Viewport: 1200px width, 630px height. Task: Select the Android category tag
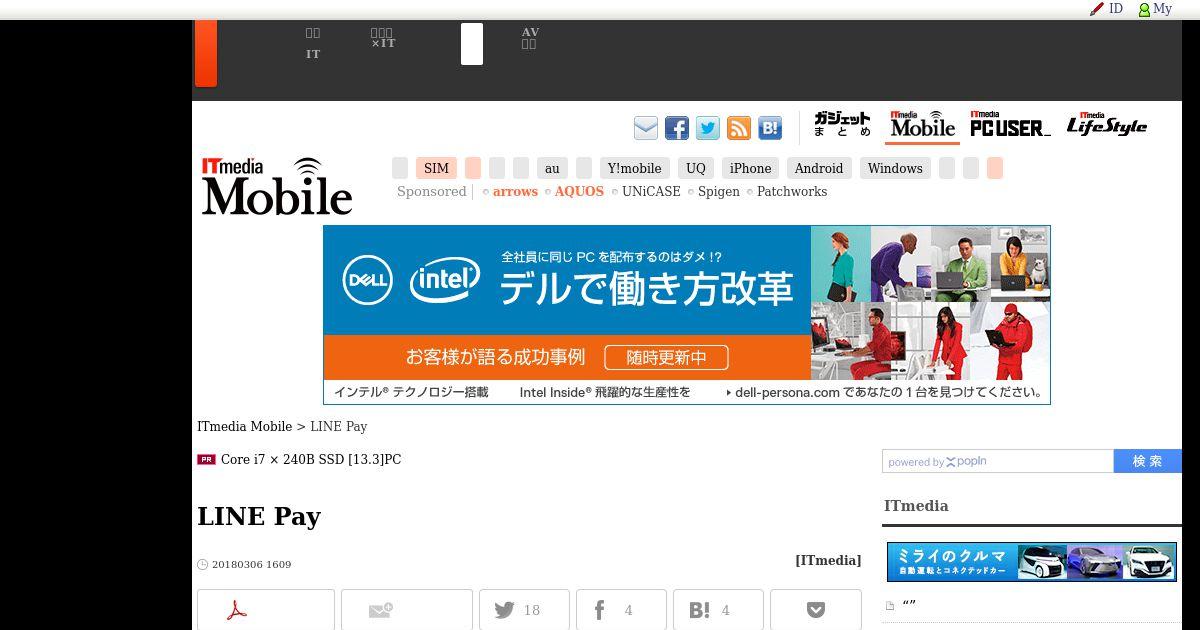pos(819,168)
